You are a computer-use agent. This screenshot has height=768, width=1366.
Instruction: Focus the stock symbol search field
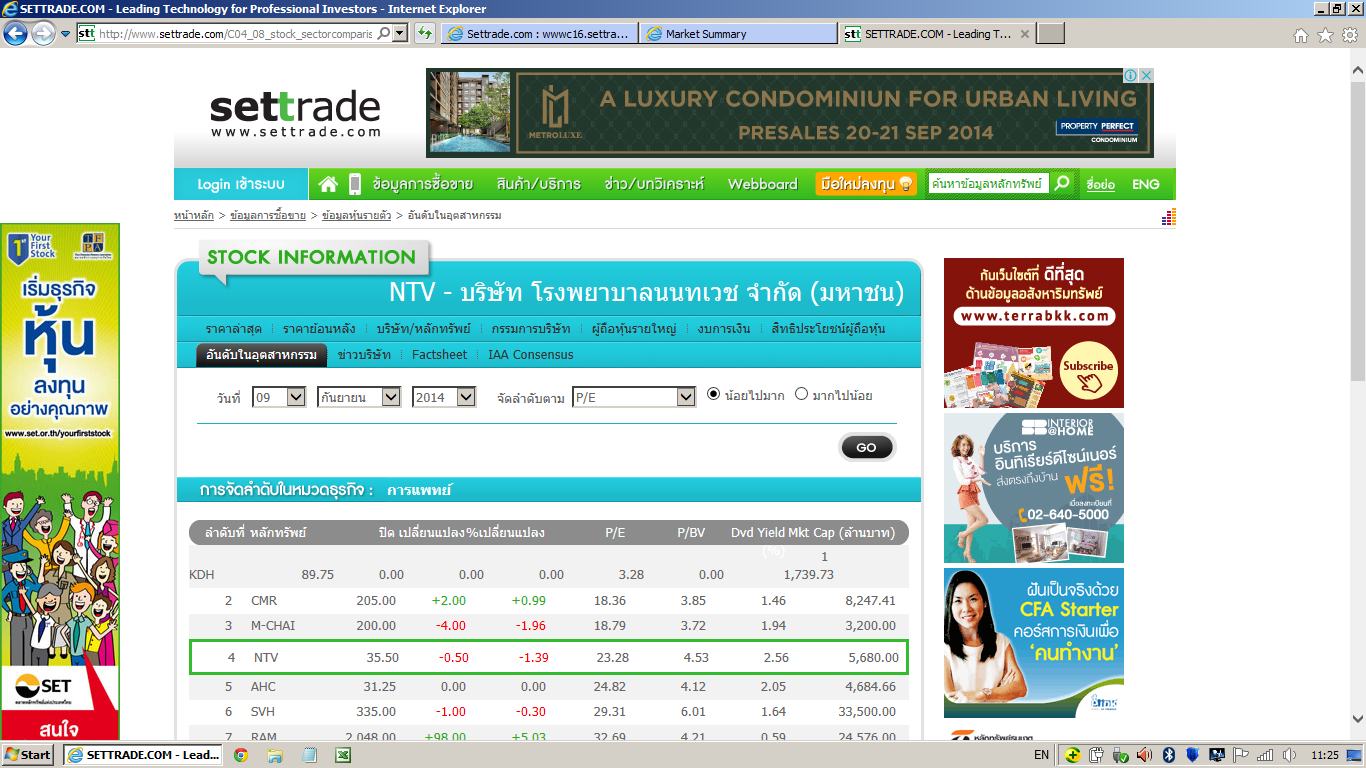(988, 184)
